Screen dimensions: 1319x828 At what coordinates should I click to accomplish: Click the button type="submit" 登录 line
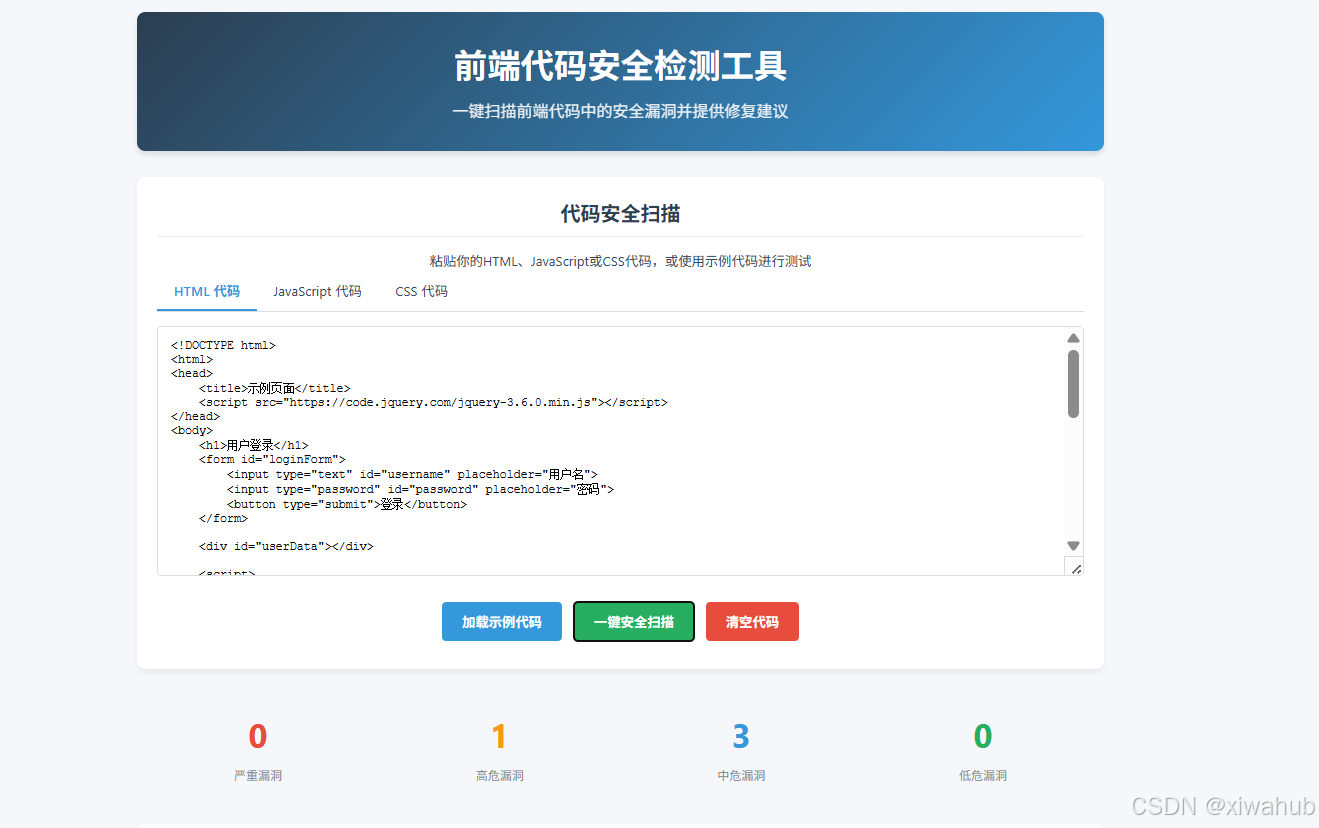347,504
